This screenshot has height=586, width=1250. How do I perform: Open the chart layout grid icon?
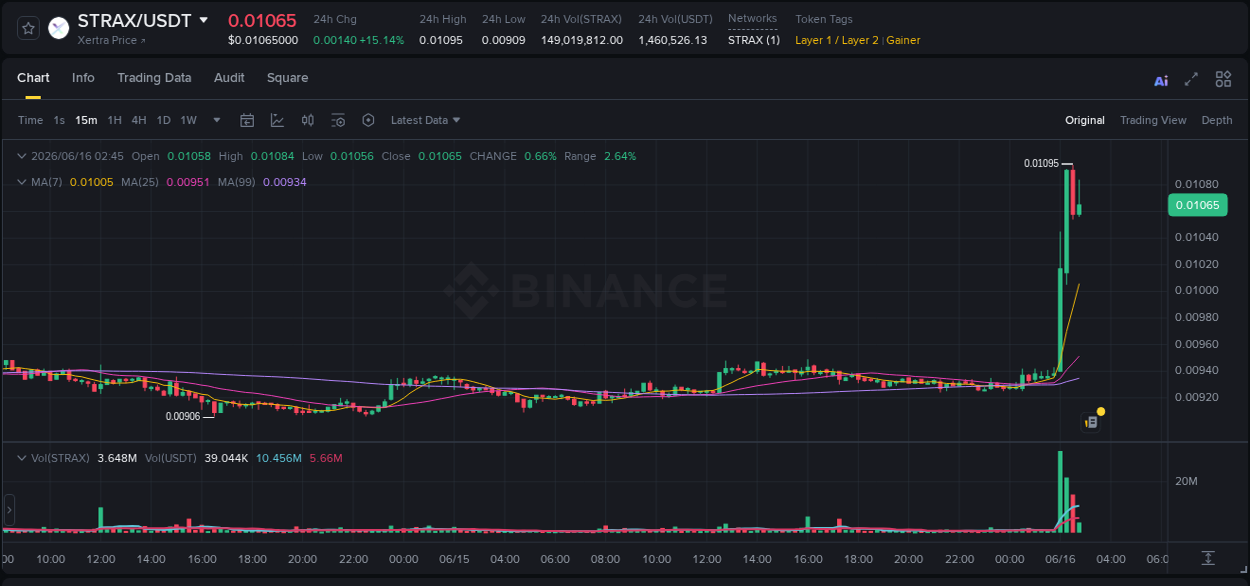pyautogui.click(x=1223, y=79)
